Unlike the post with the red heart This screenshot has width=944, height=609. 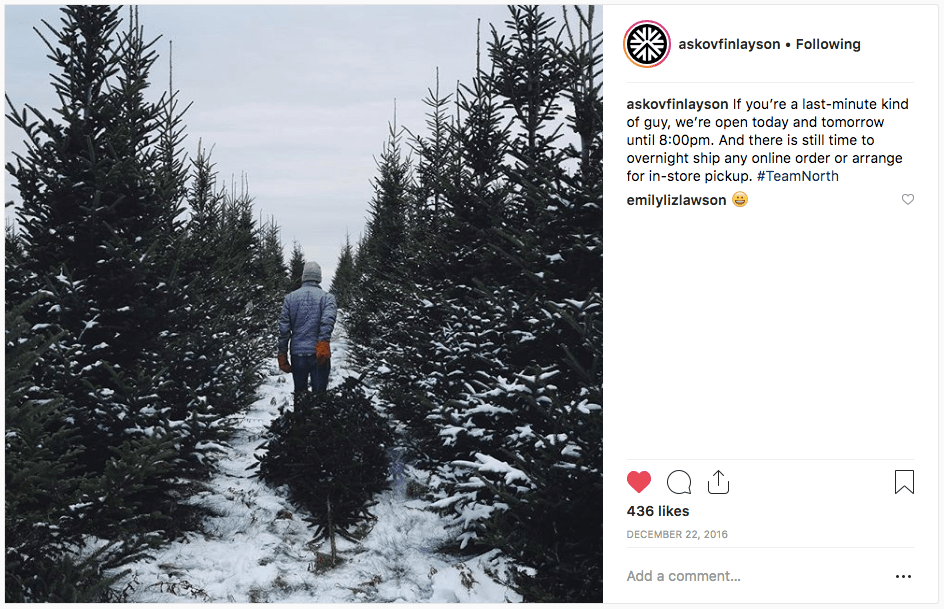coord(639,482)
